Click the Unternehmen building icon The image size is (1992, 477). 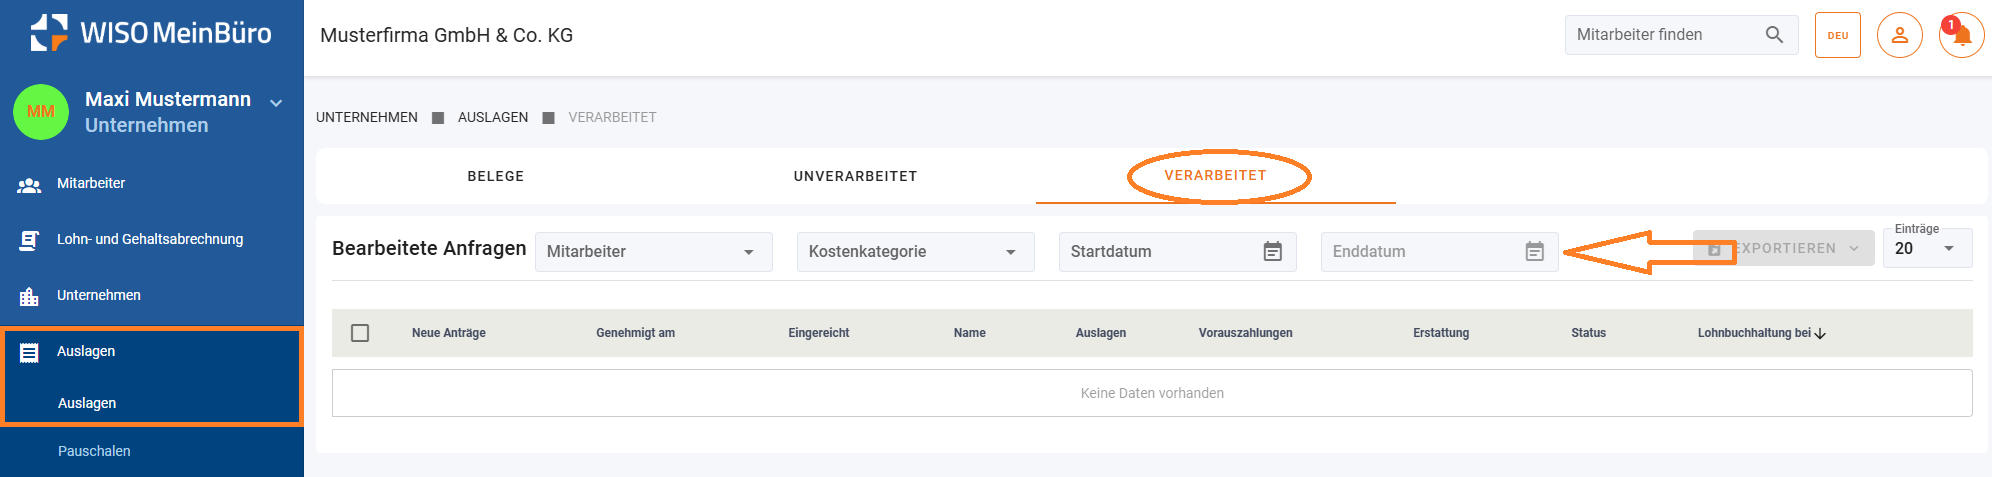coord(29,296)
